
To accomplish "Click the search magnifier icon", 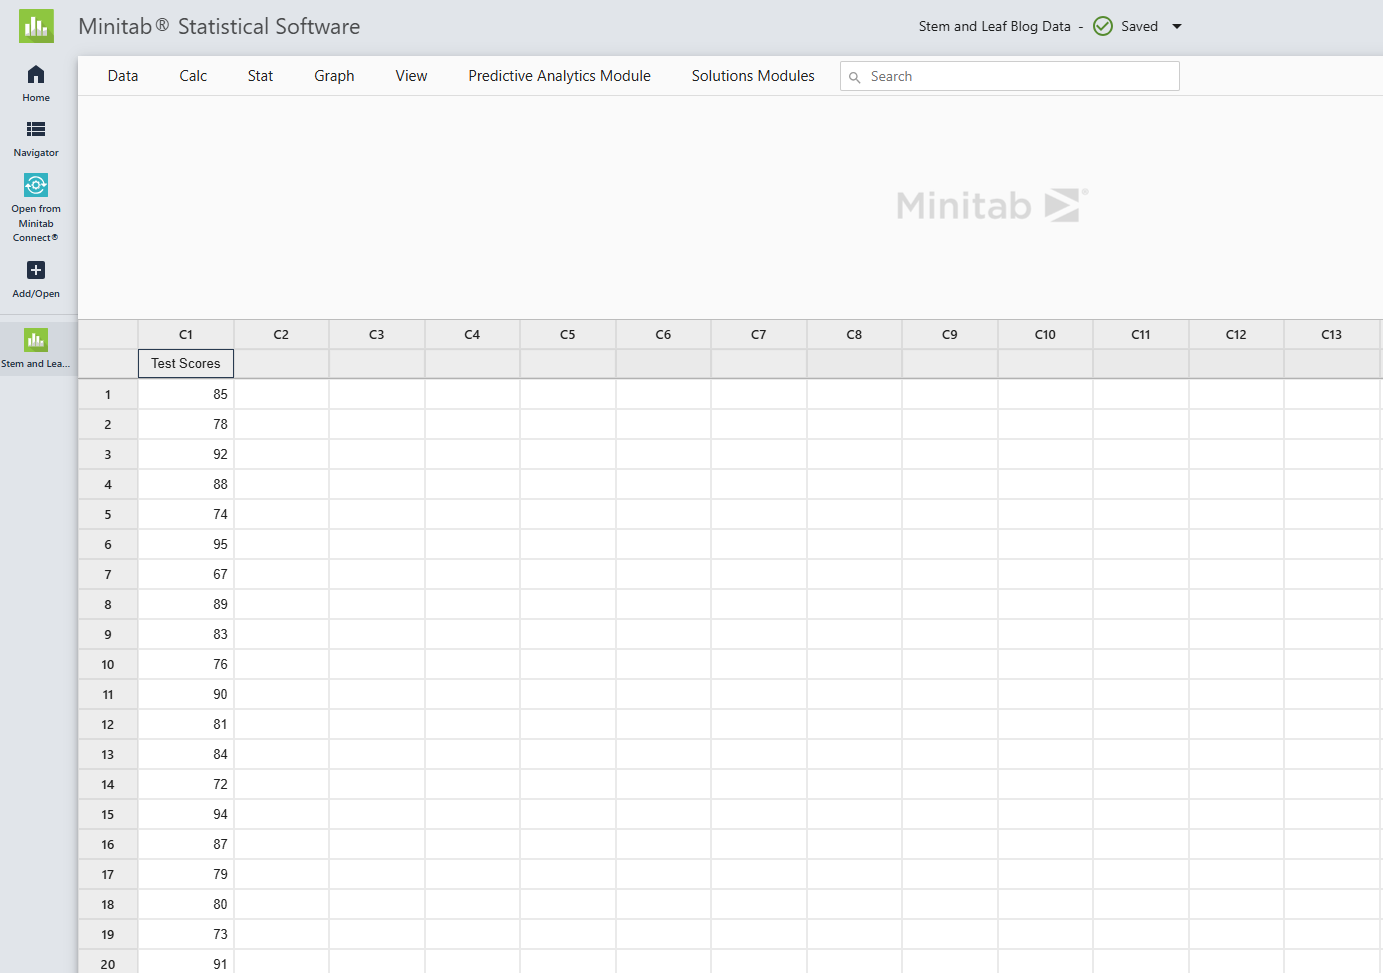I will coord(855,77).
